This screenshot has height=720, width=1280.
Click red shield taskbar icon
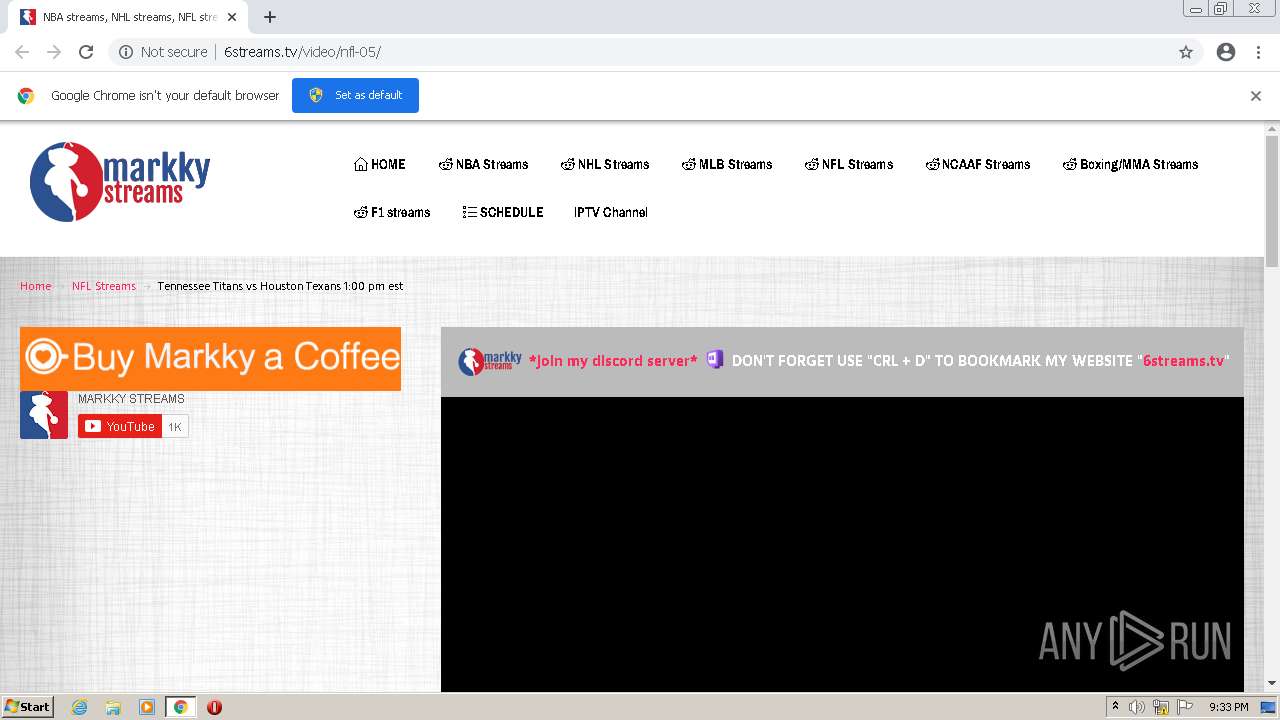pyautogui.click(x=214, y=707)
